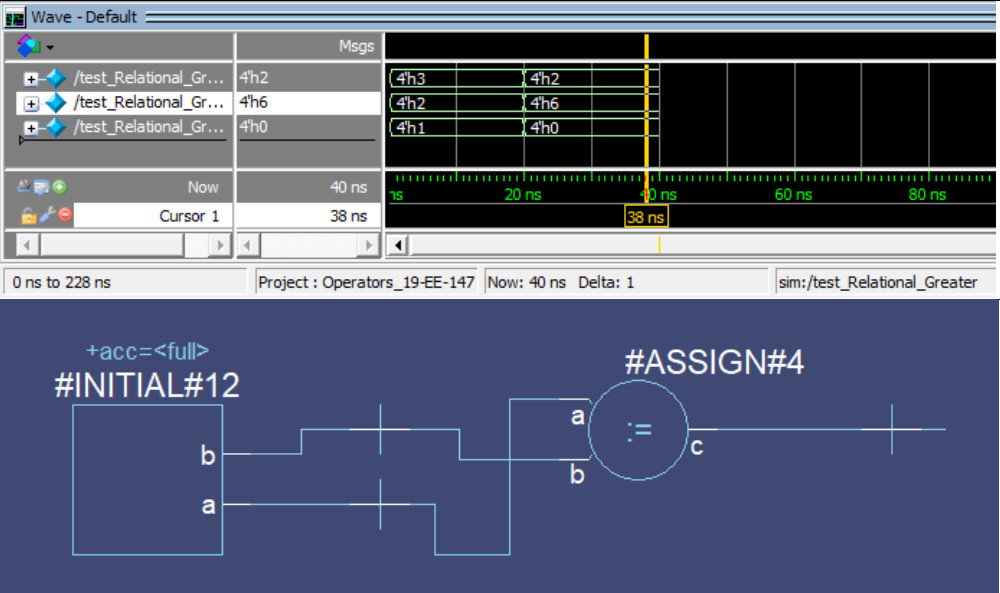
Task: Open cursor properties with the wrench icon
Action: [45, 215]
